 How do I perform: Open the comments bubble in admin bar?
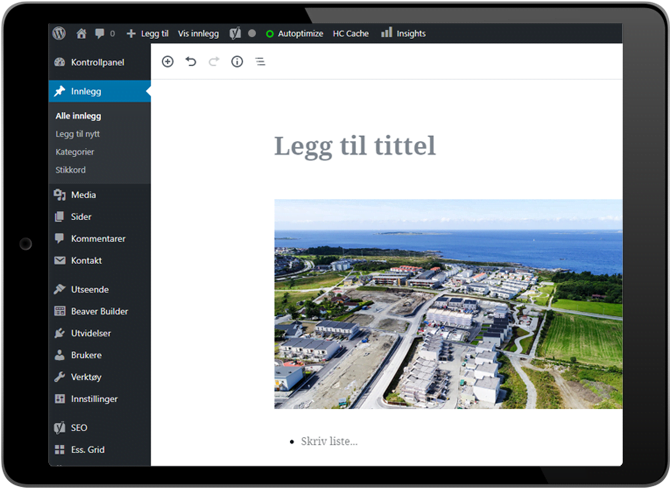tap(103, 33)
